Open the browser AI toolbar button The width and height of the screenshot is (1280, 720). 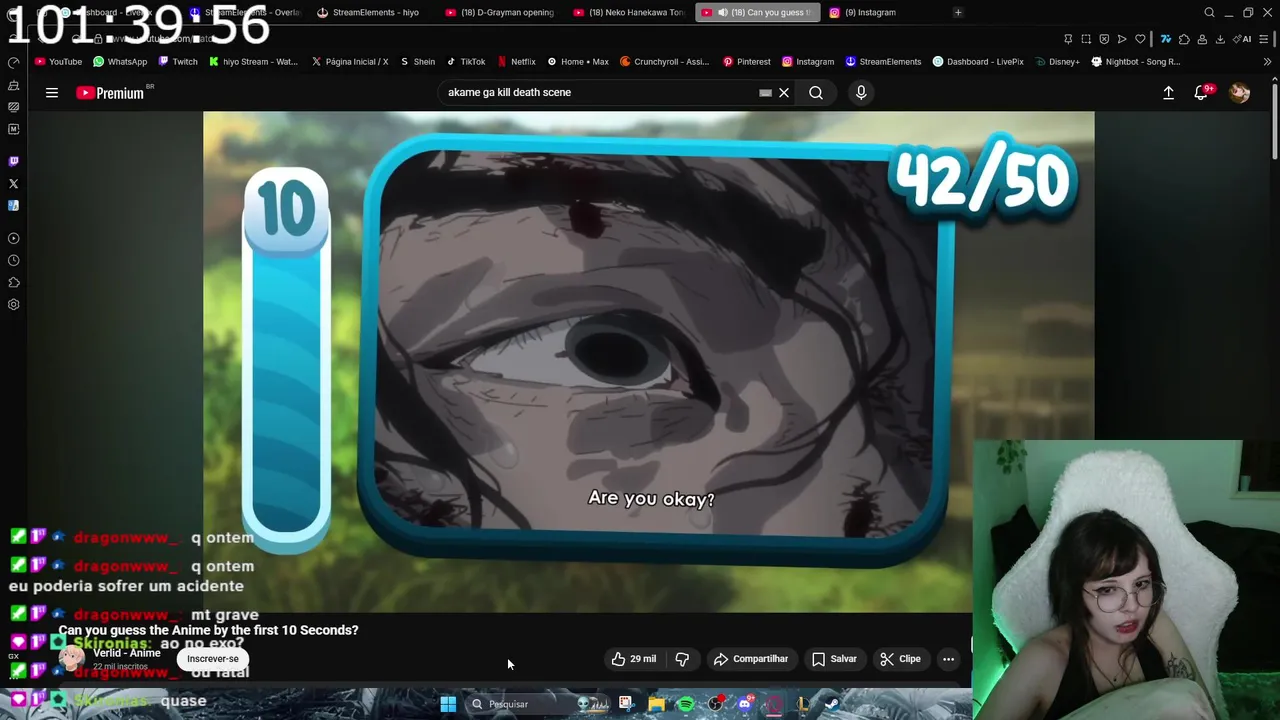[x=1242, y=39]
